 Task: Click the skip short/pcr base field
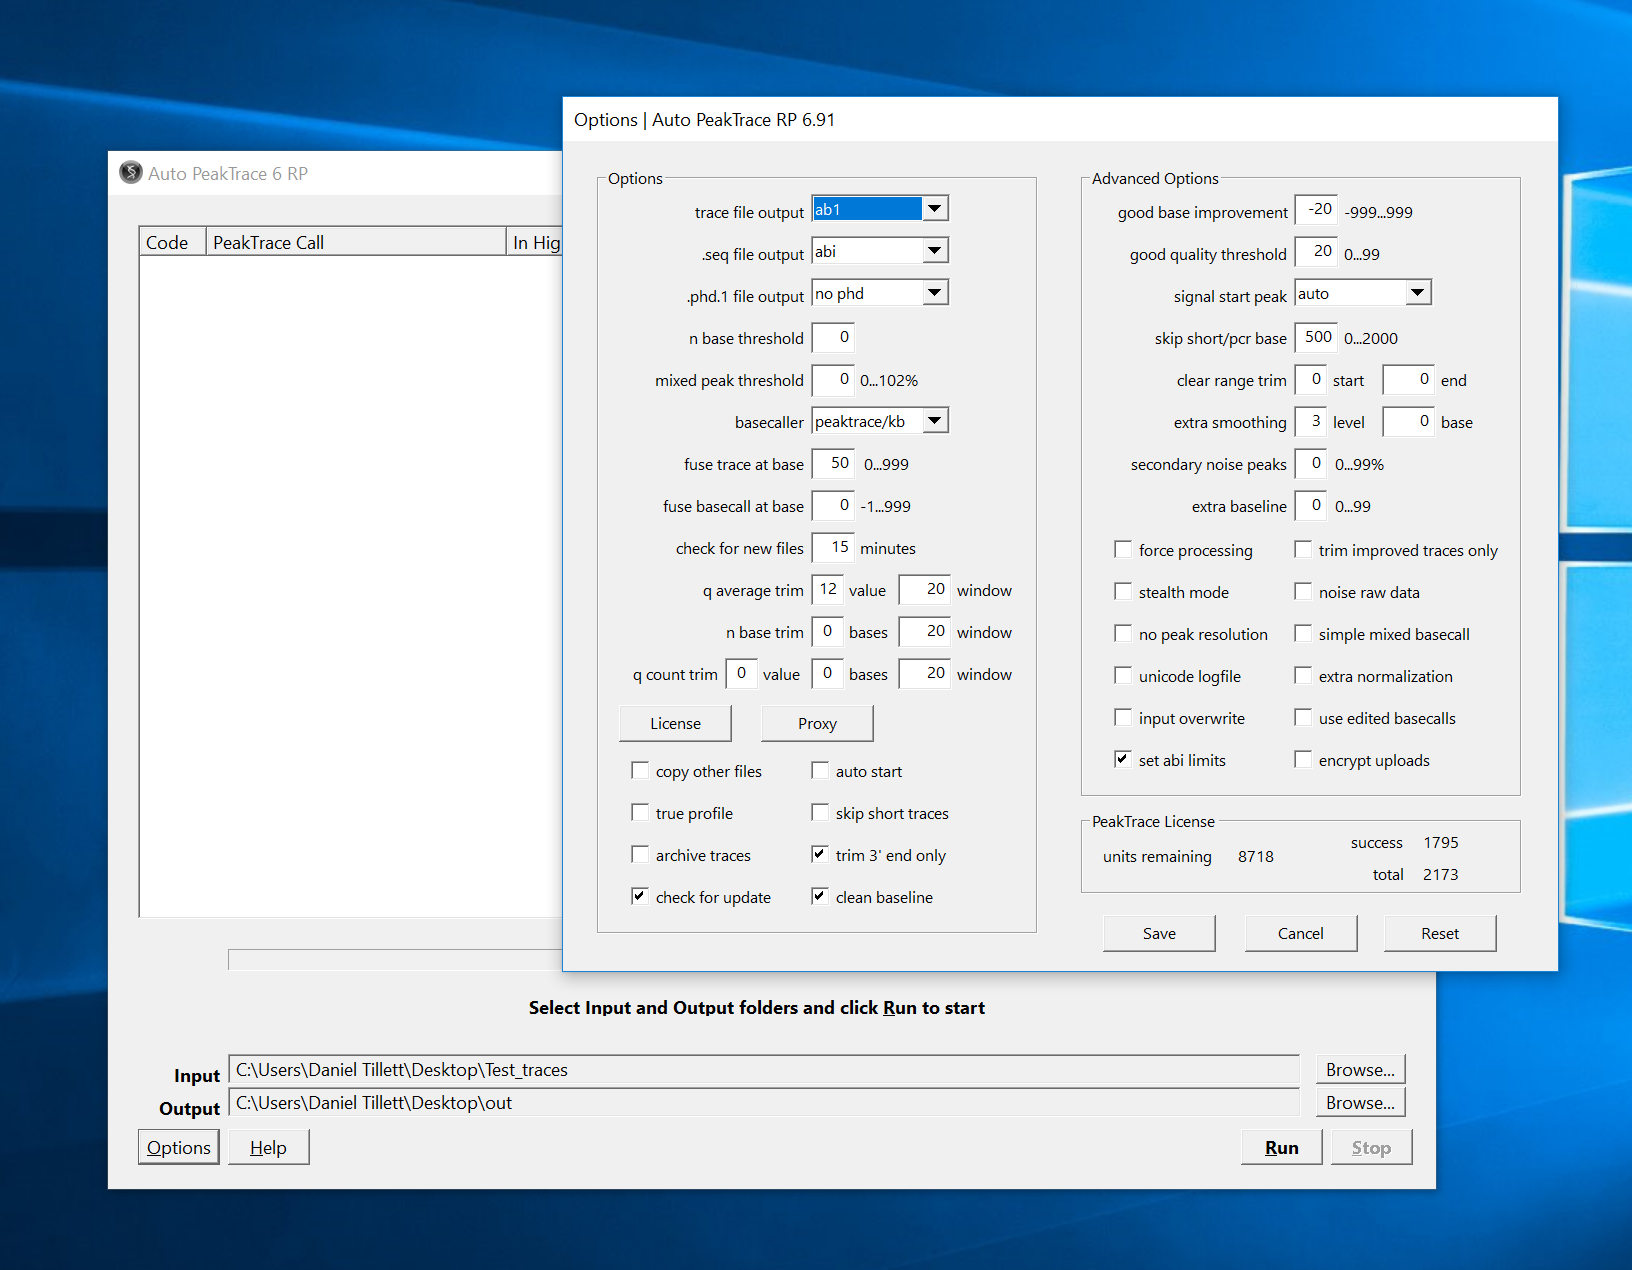(x=1316, y=337)
